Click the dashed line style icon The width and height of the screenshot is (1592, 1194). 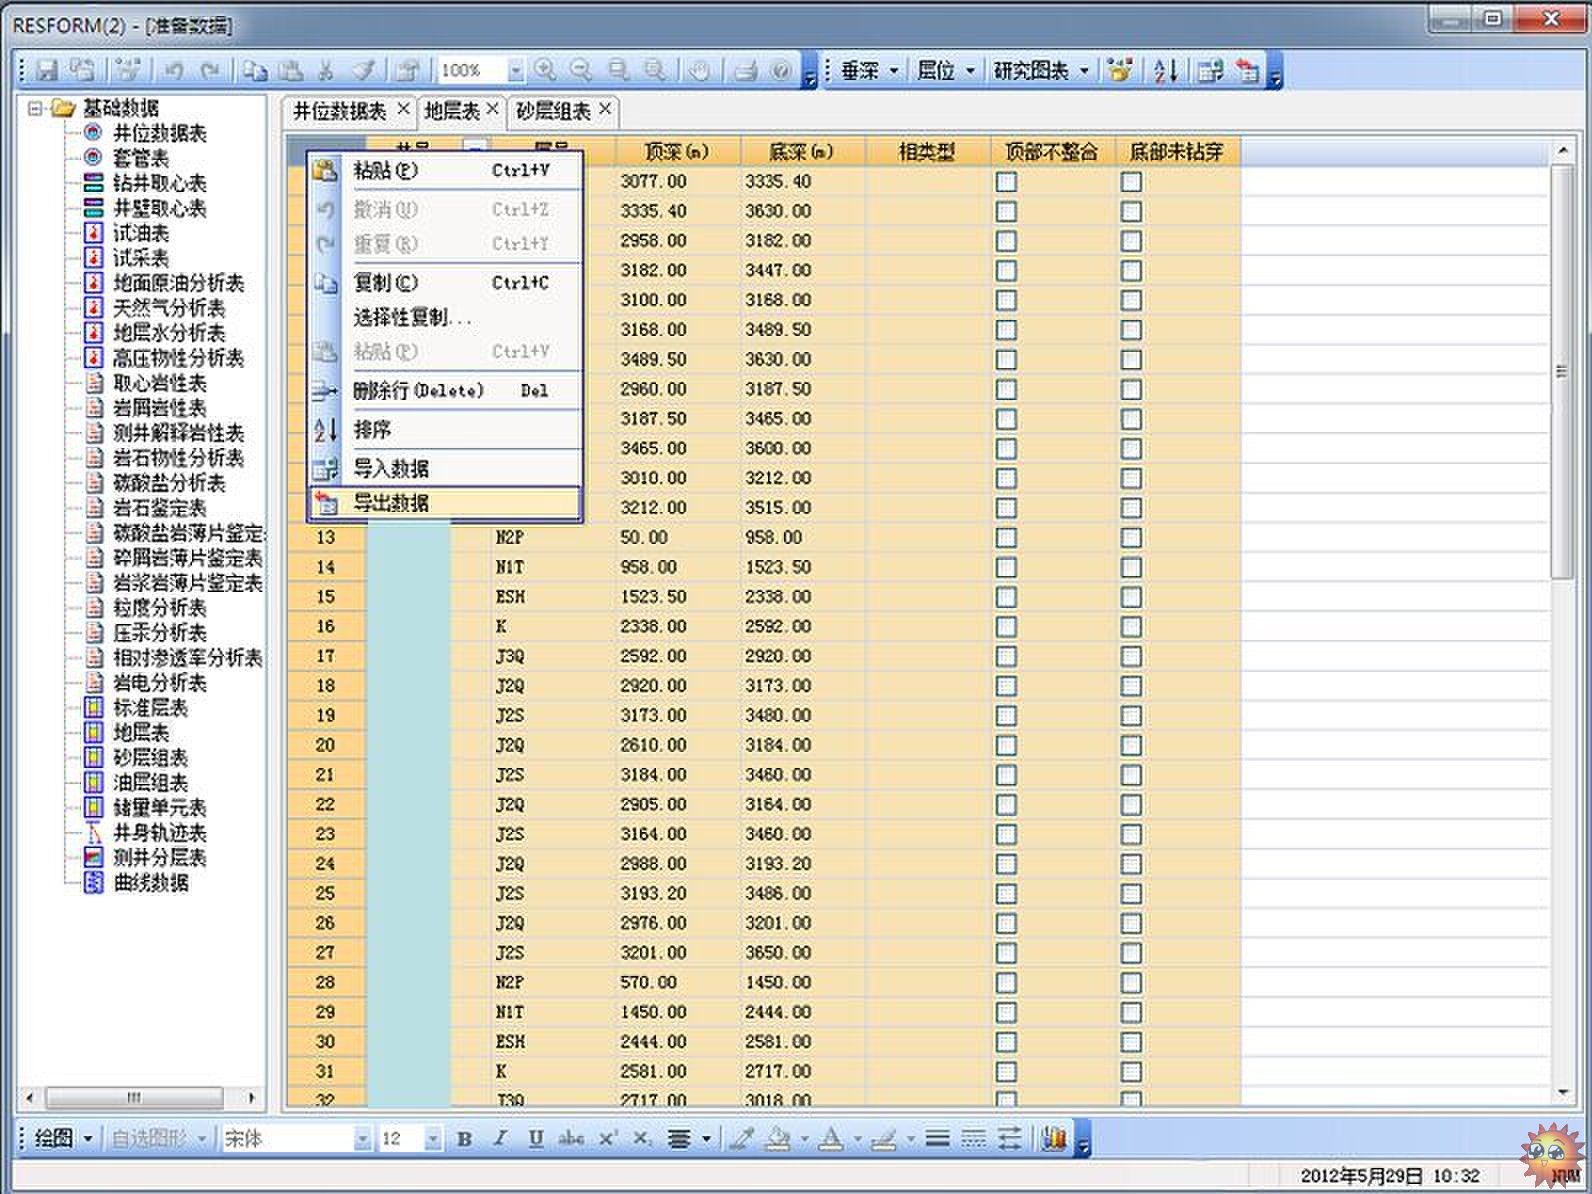pos(973,1138)
